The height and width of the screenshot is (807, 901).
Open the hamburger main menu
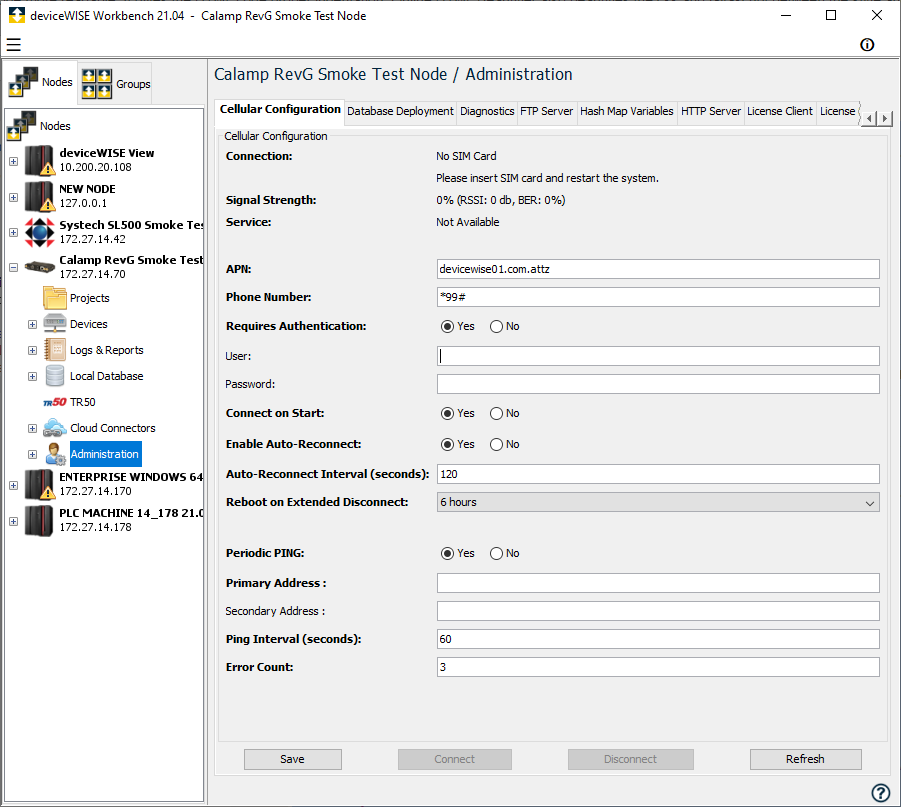[14, 44]
